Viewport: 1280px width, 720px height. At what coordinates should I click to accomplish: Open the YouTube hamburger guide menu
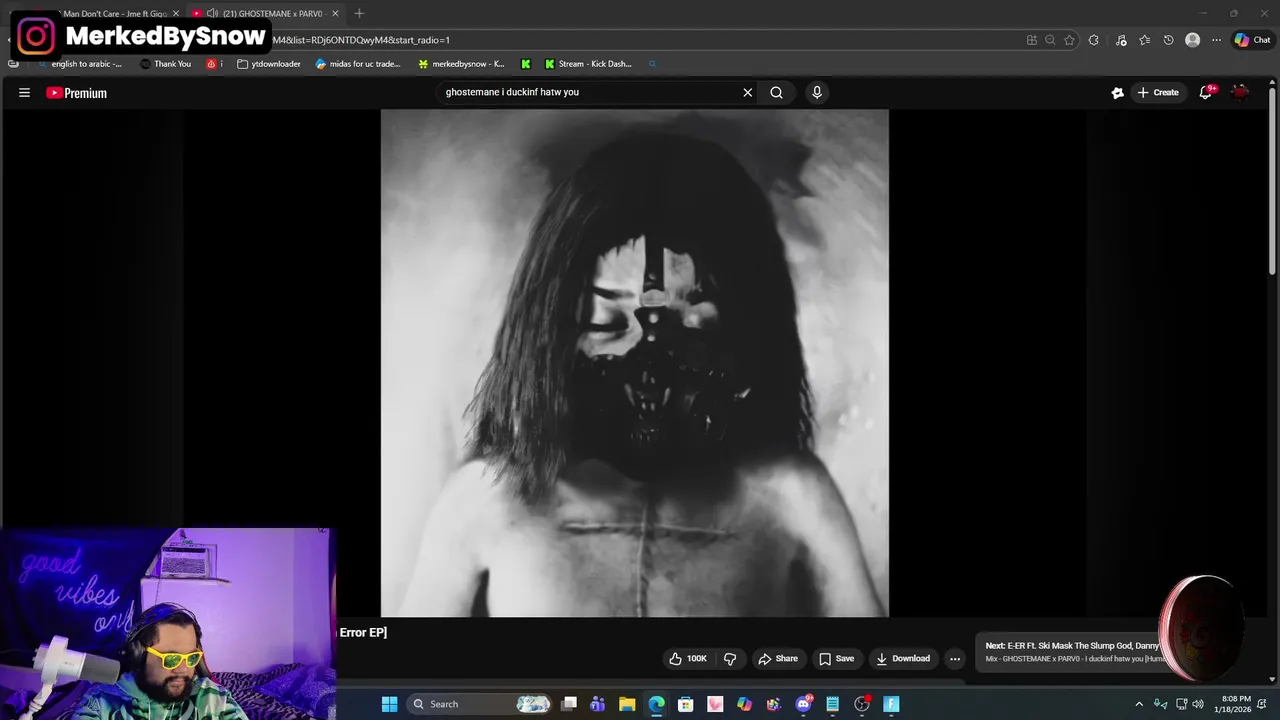point(24,93)
